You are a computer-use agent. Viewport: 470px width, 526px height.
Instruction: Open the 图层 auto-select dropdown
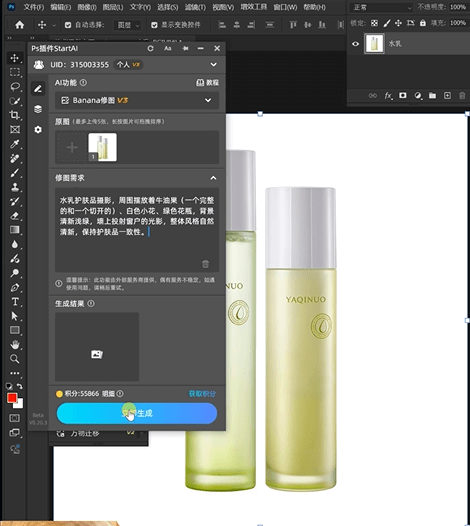pos(127,25)
